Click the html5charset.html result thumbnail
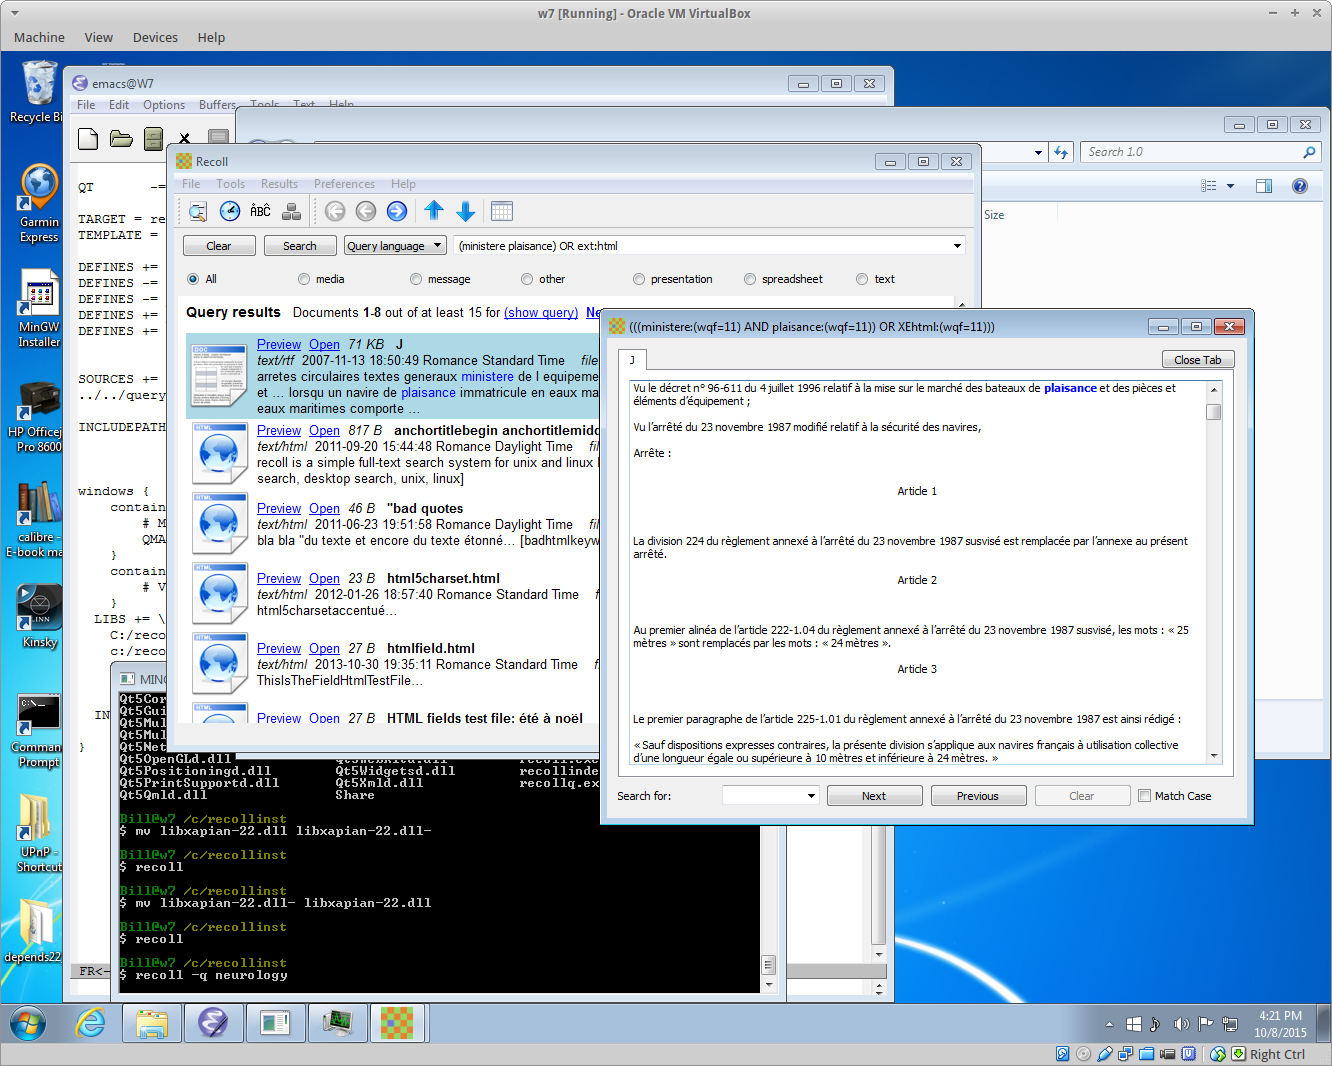Viewport: 1332px width, 1066px height. pyautogui.click(x=219, y=593)
